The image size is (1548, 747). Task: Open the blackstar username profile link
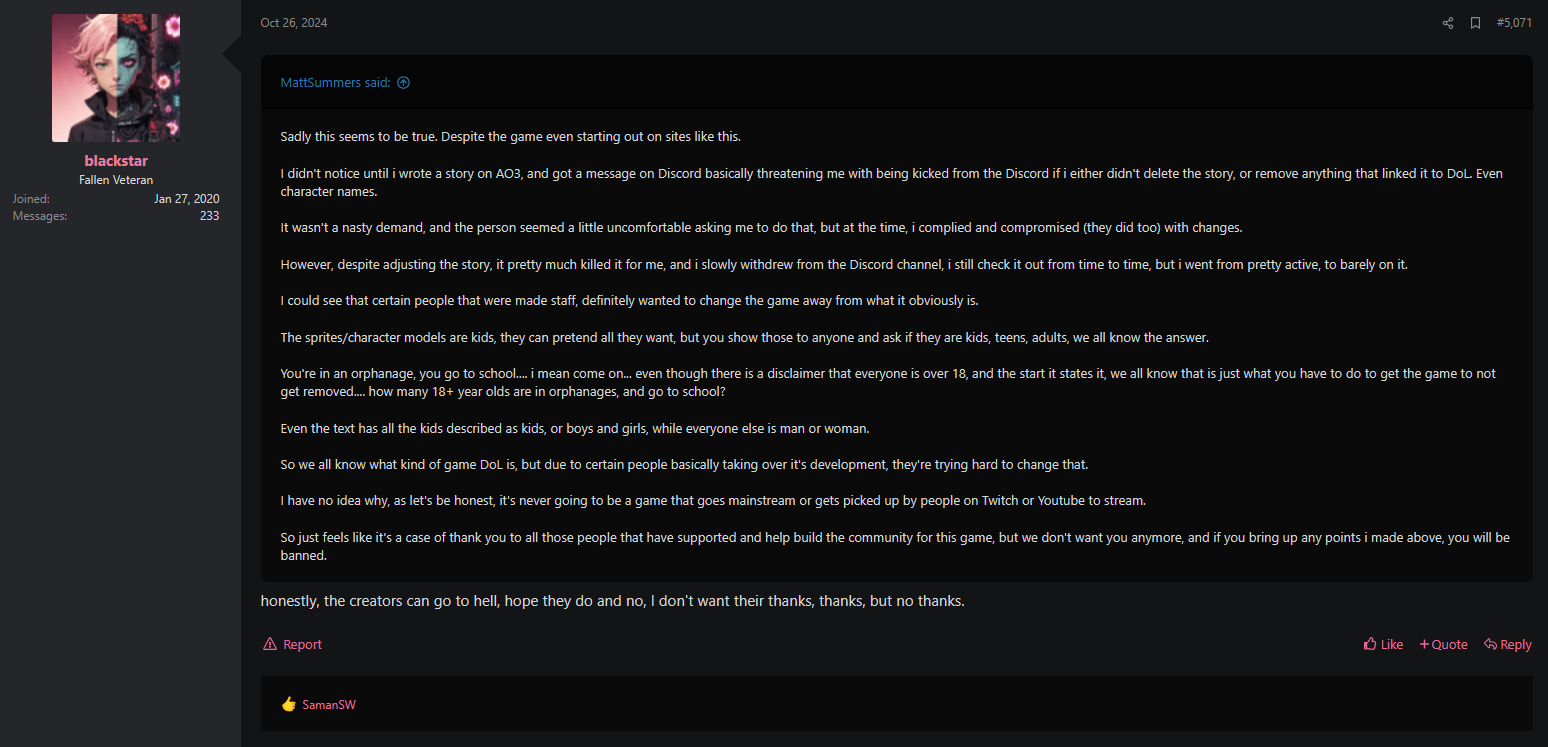(x=116, y=161)
